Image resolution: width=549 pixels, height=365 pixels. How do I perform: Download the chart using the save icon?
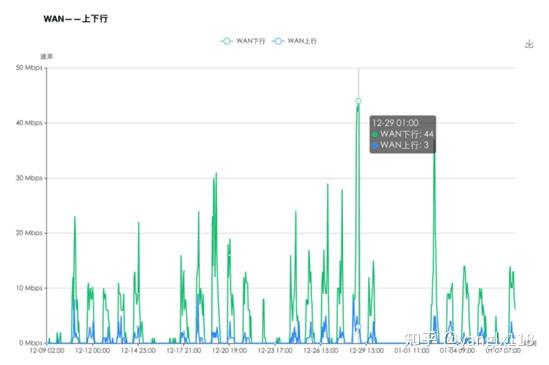click(x=529, y=44)
